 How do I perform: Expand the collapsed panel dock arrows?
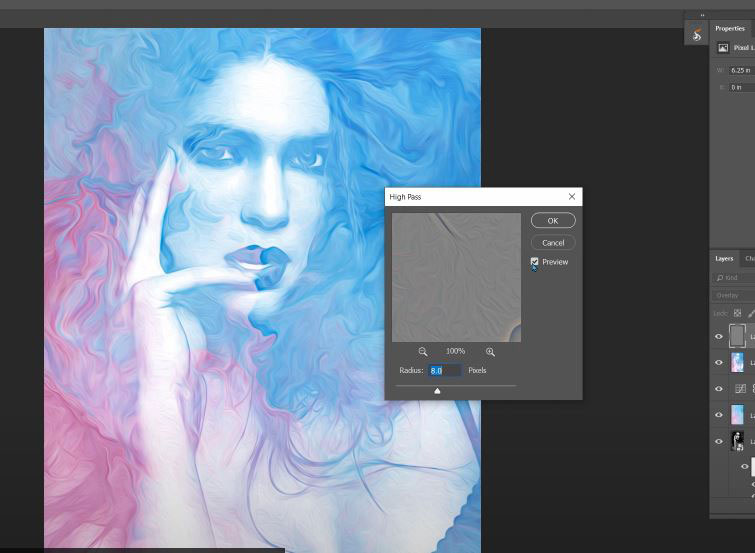coord(701,15)
